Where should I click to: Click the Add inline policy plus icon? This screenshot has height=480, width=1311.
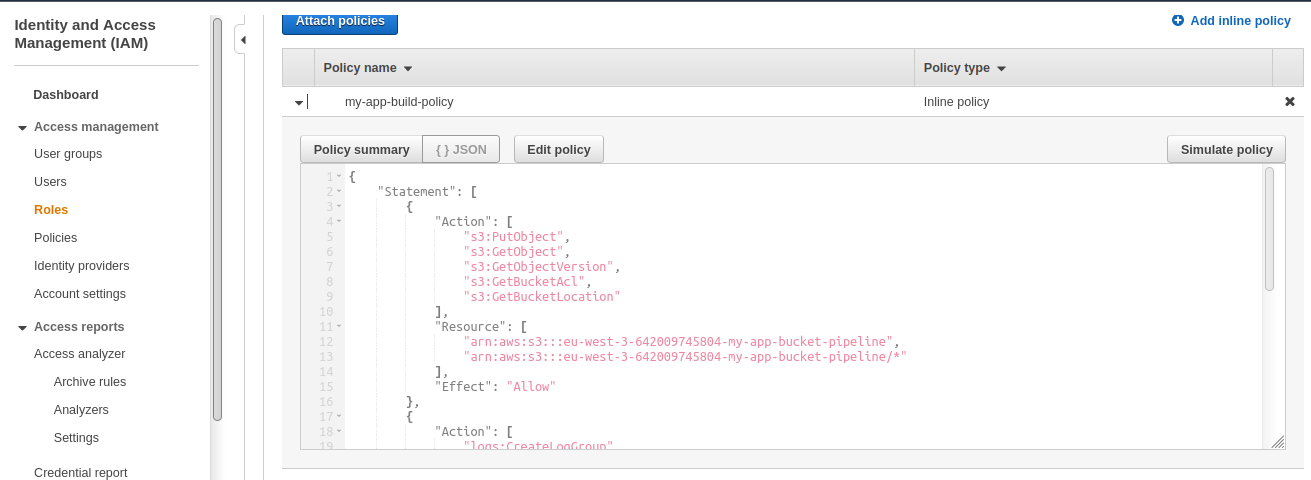click(1177, 20)
